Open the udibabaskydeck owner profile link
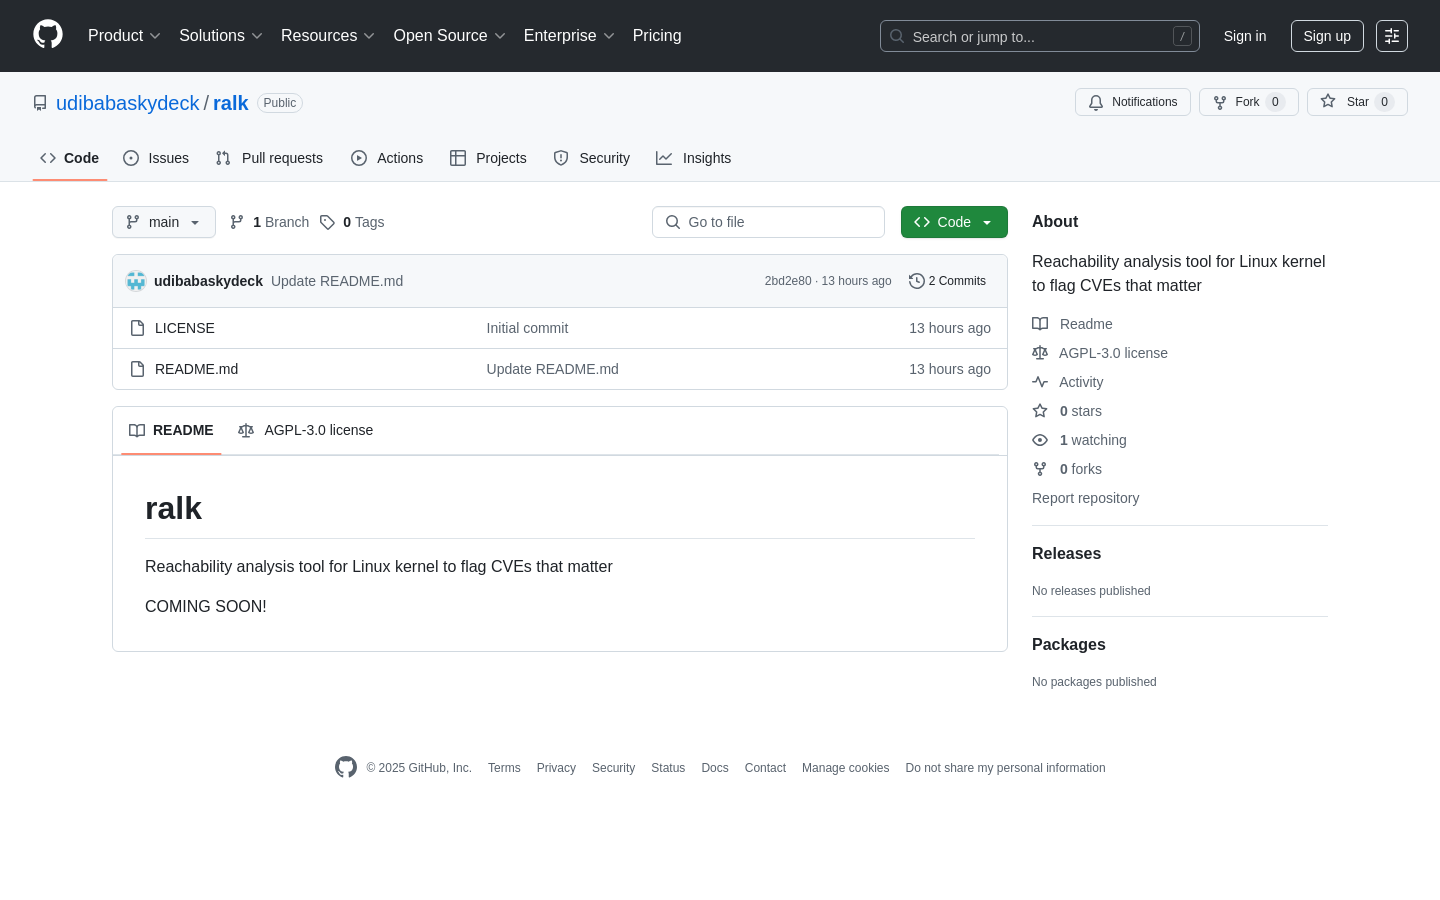This screenshot has width=1440, height=900. pos(128,103)
